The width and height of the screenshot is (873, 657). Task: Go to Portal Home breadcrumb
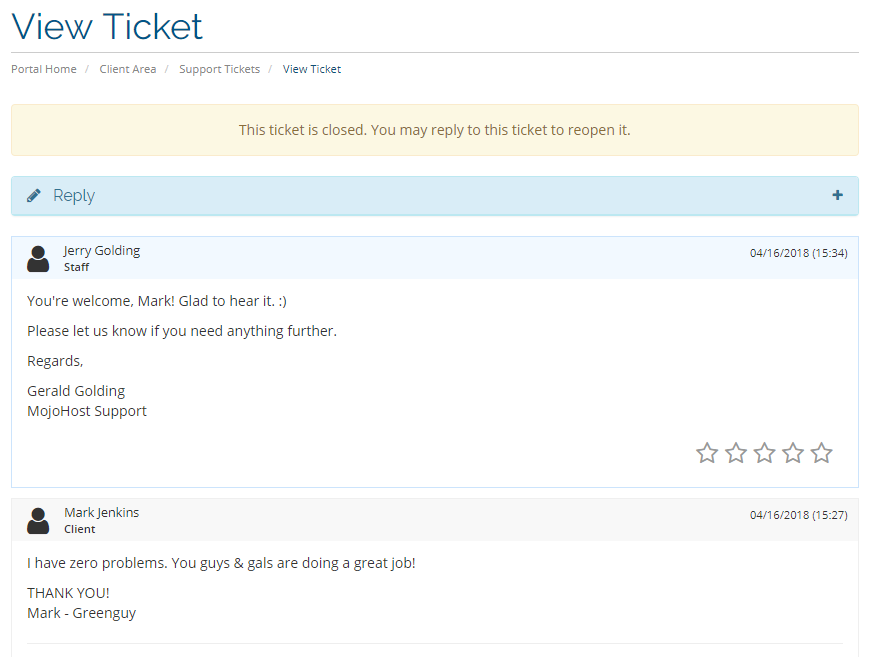44,69
